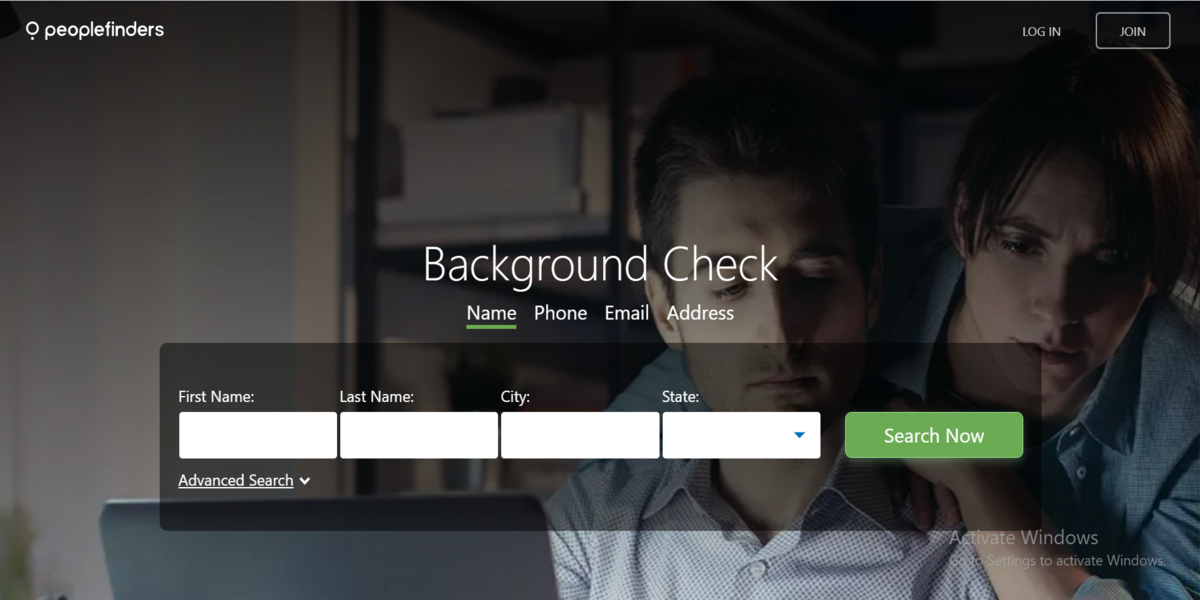Open the State dropdown arrow
This screenshot has width=1200, height=600.
point(799,435)
